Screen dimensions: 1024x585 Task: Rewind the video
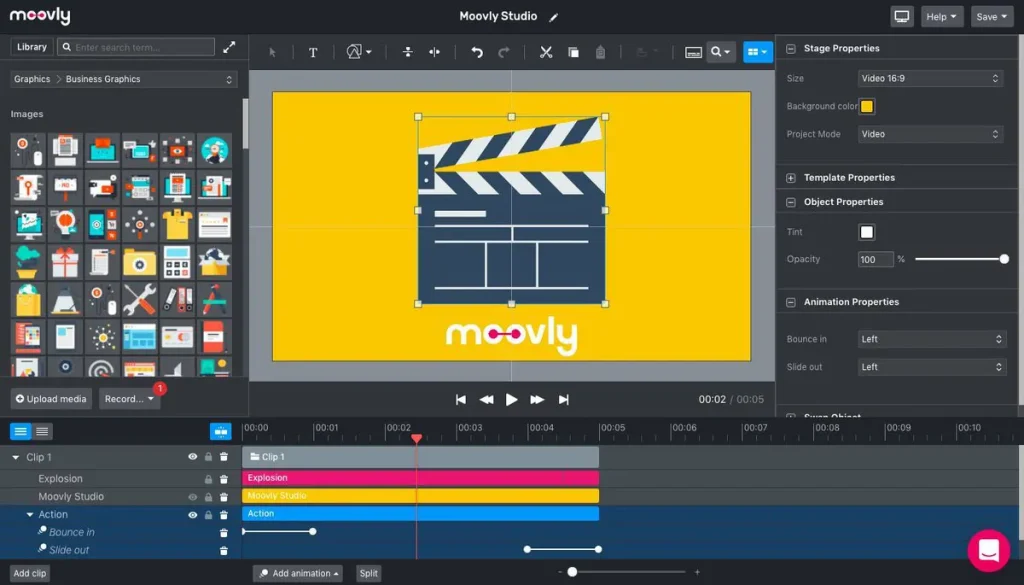point(487,400)
